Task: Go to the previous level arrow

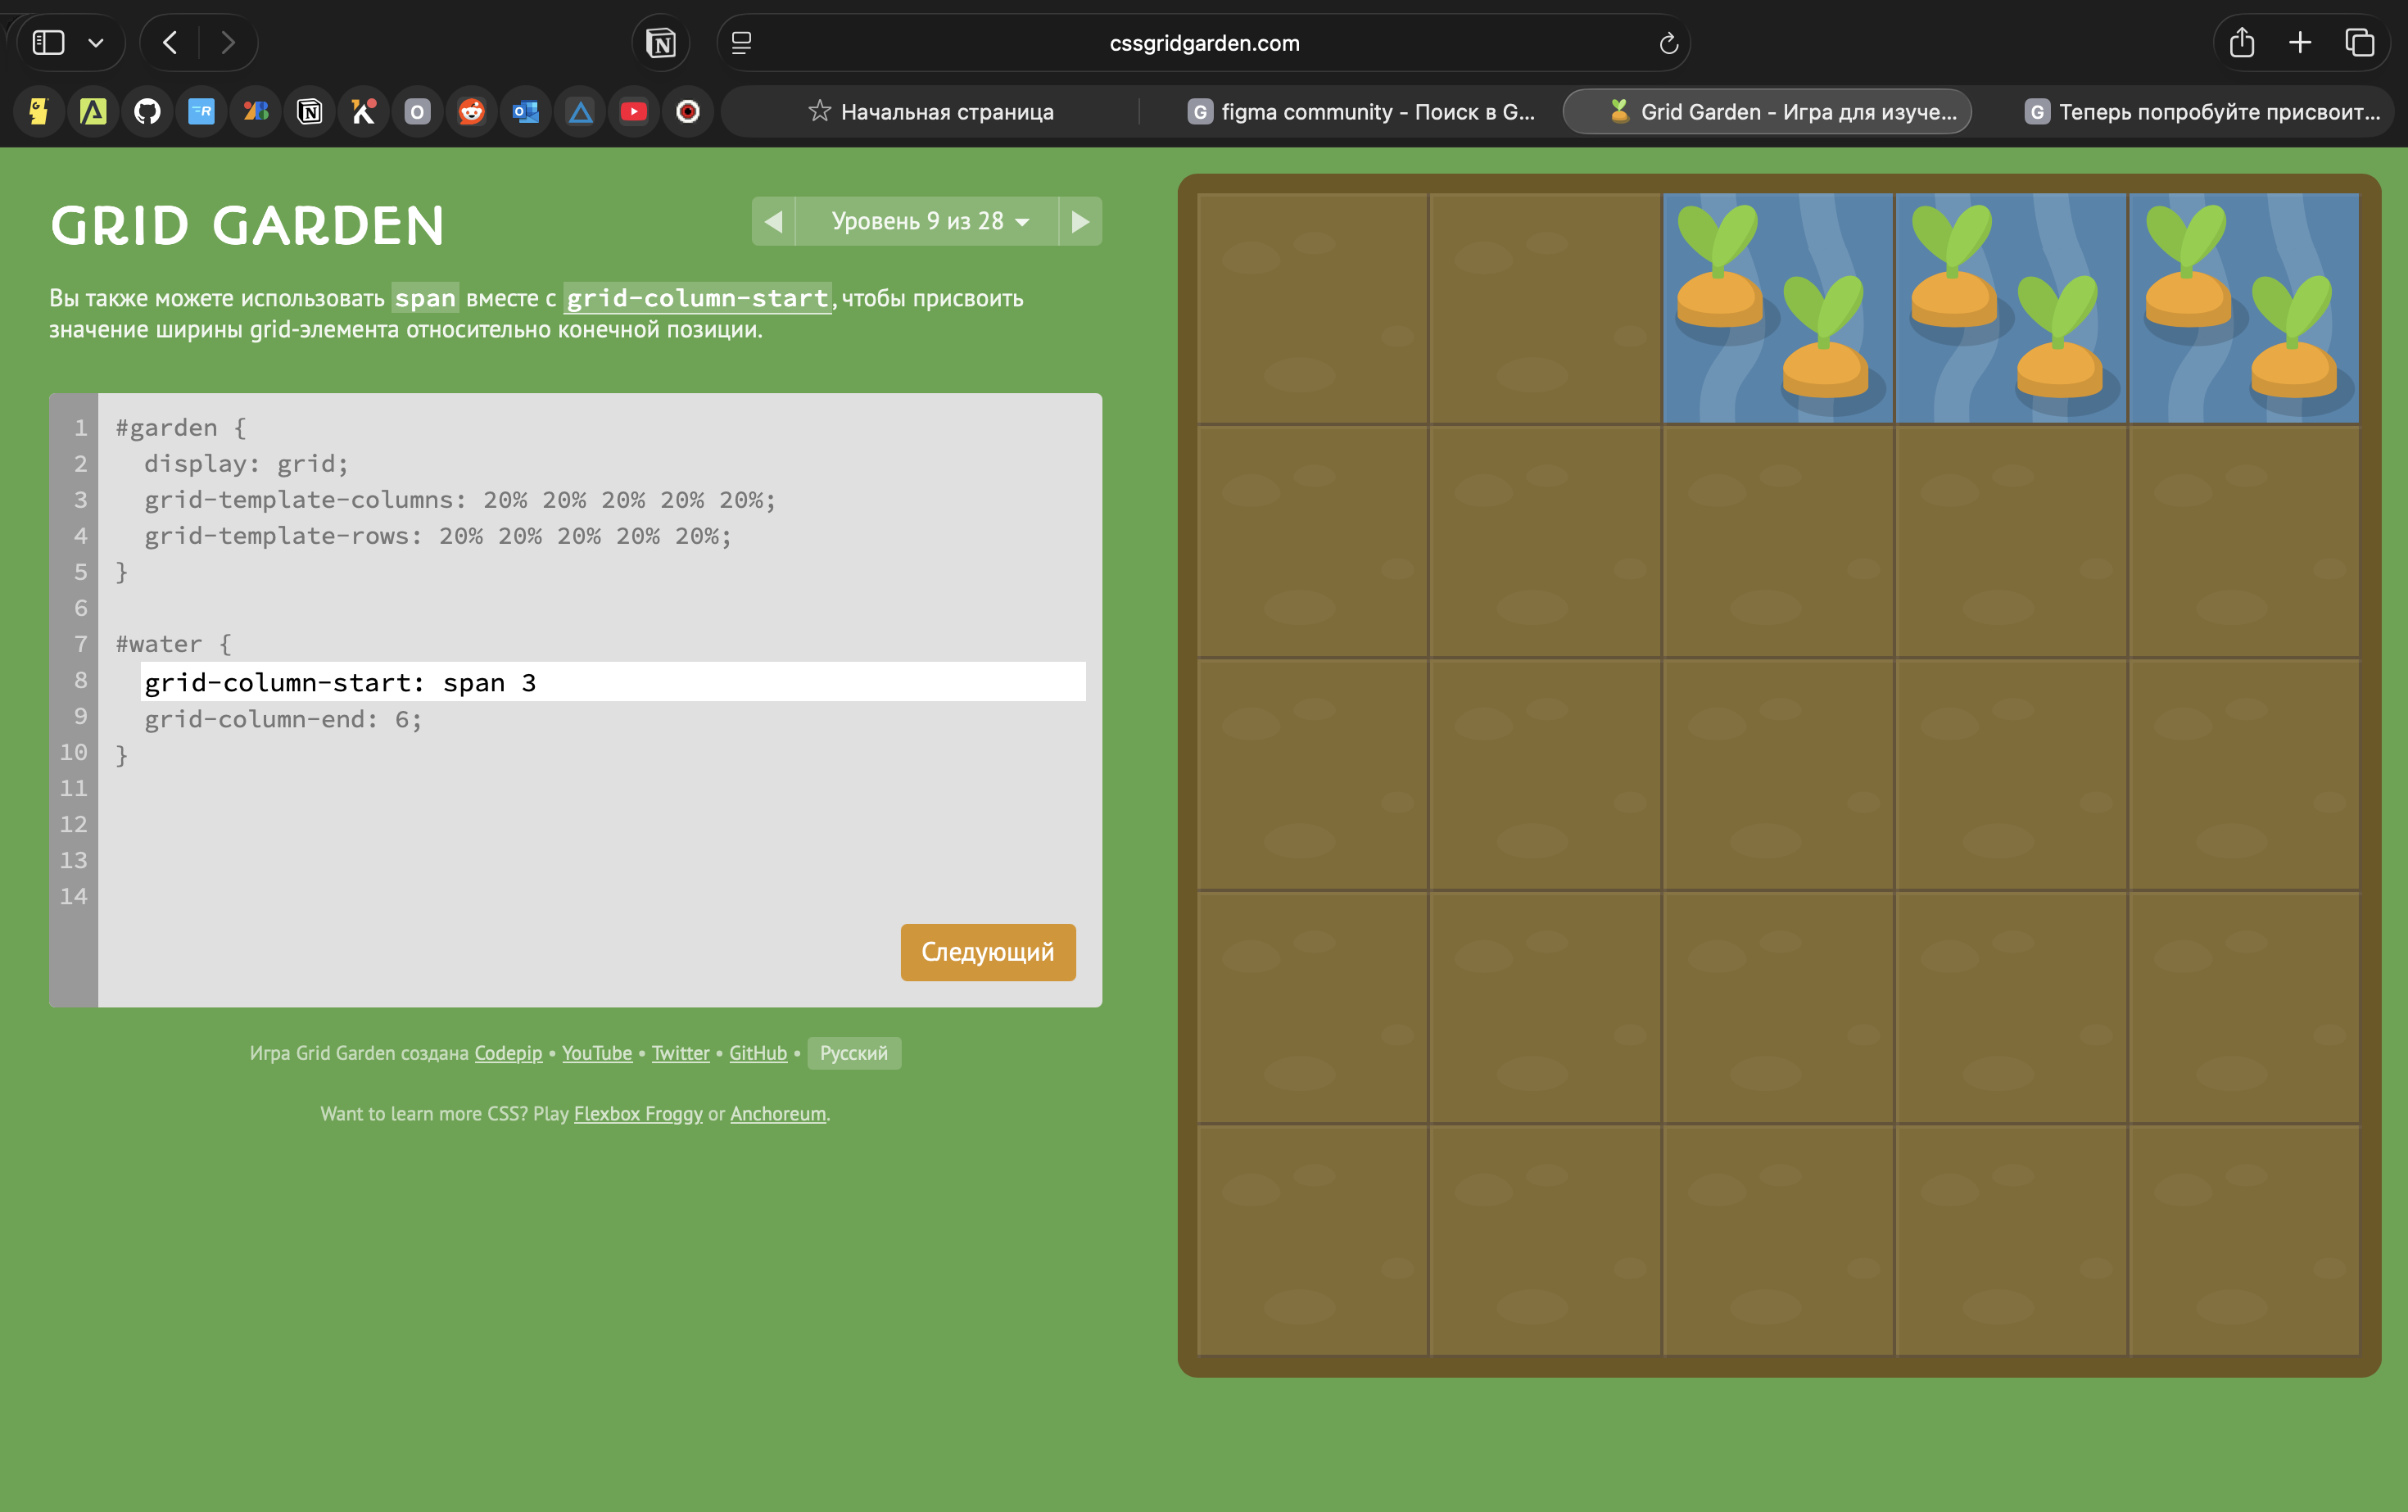Action: point(773,221)
